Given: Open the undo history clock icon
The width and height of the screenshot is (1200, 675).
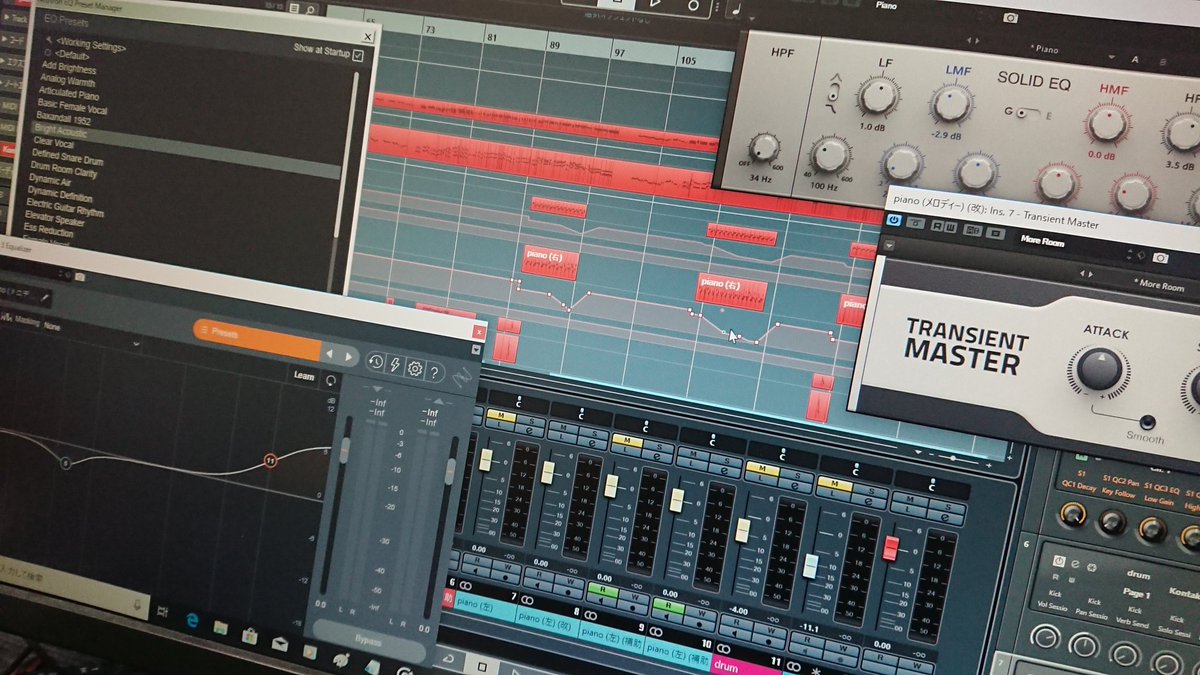Looking at the screenshot, I should (376, 362).
